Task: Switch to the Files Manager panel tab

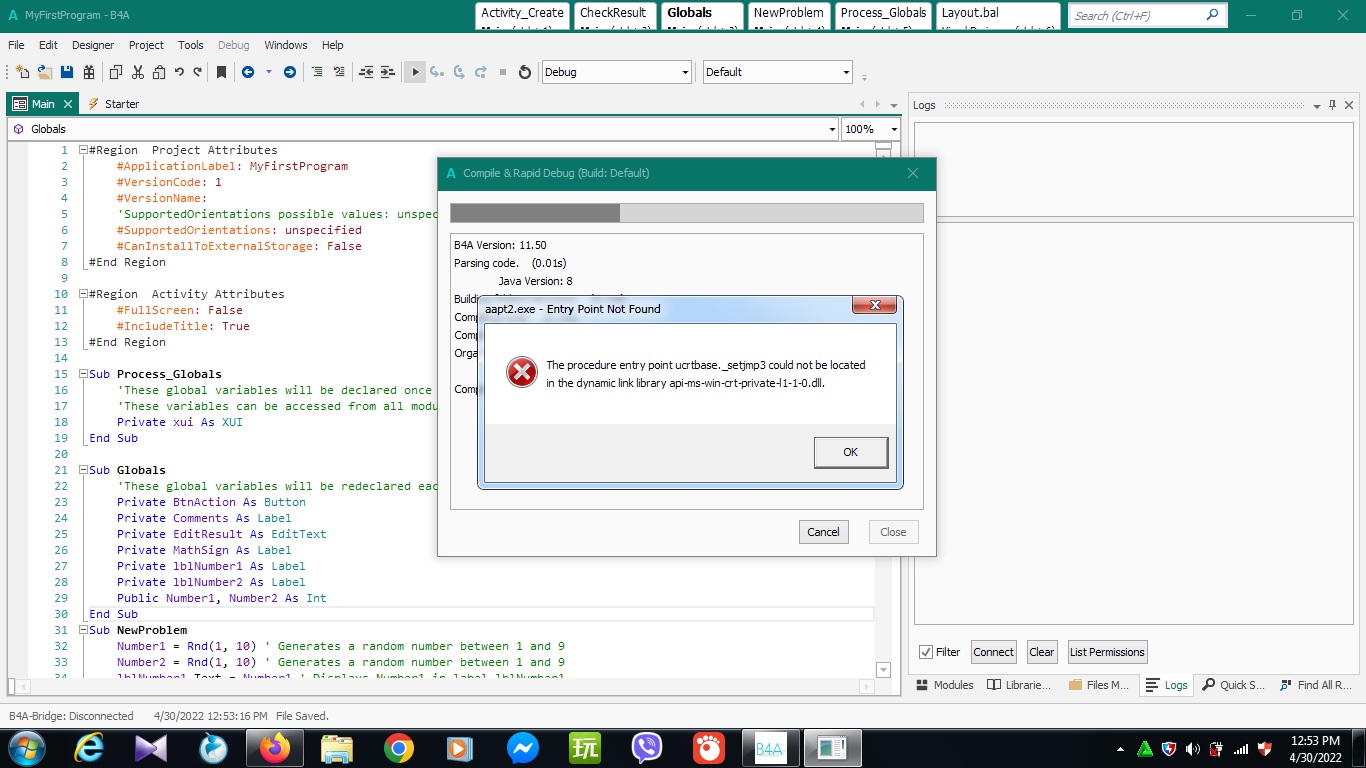Action: pos(1099,685)
